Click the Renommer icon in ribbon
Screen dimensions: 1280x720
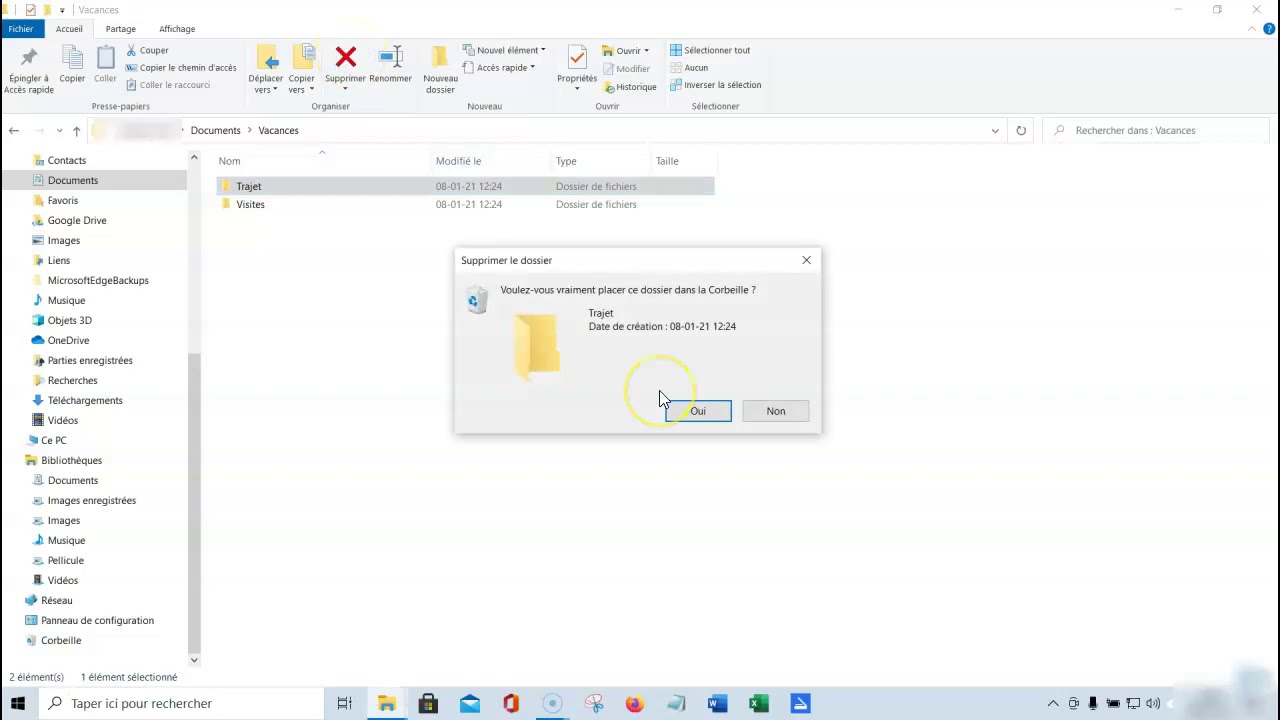[390, 58]
